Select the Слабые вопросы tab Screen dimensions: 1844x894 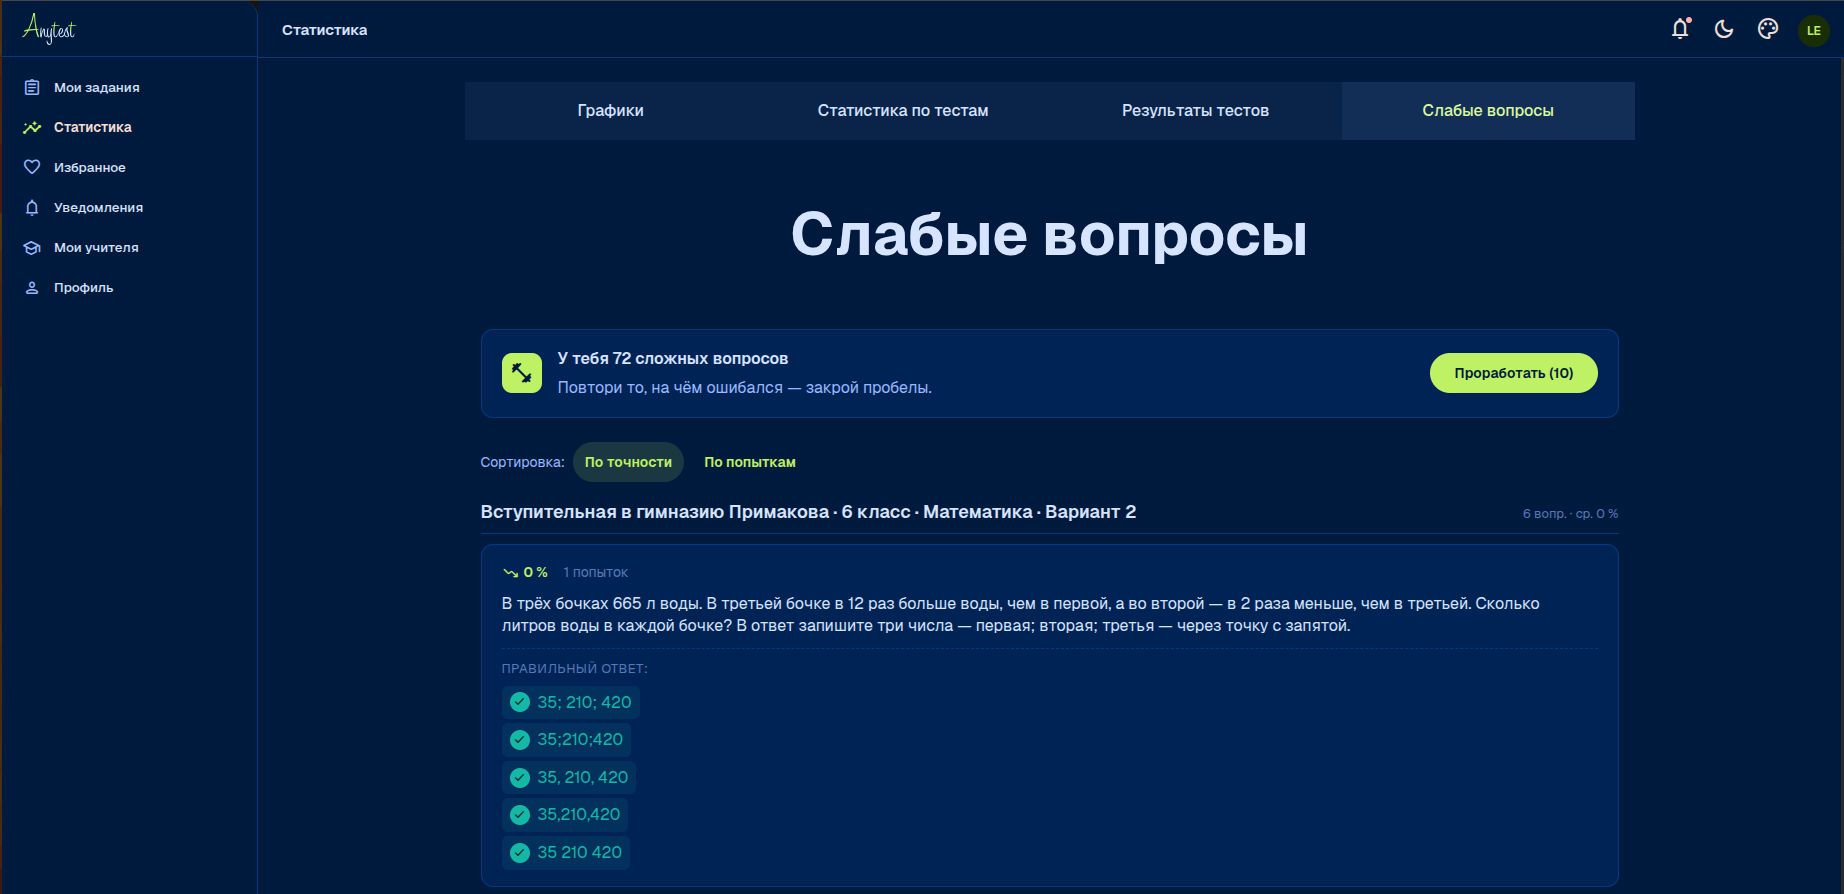coord(1488,111)
